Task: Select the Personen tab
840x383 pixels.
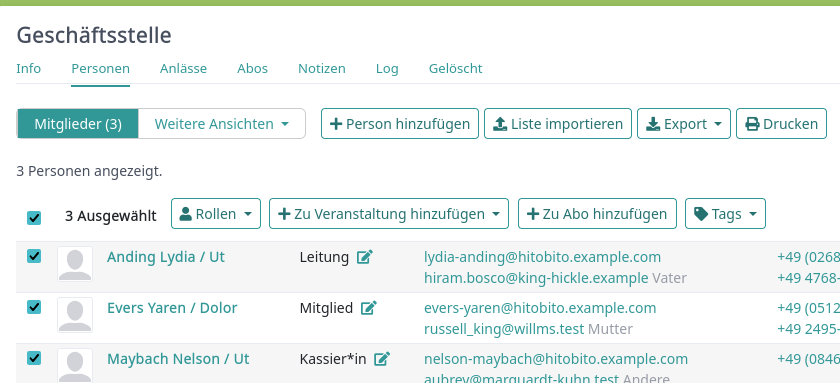Action: [101, 69]
